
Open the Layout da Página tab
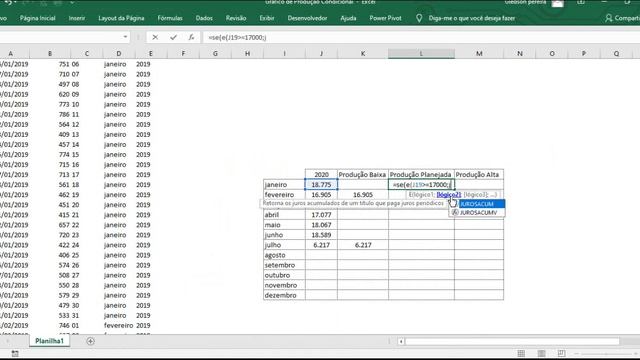(x=121, y=18)
